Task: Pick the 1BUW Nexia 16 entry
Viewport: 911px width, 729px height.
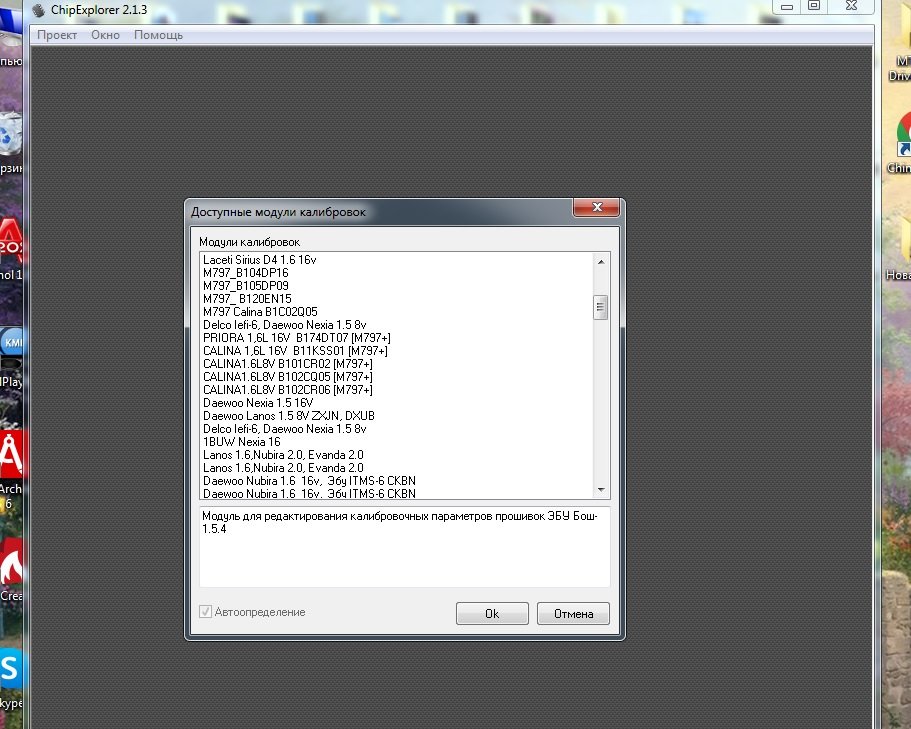Action: click(241, 442)
